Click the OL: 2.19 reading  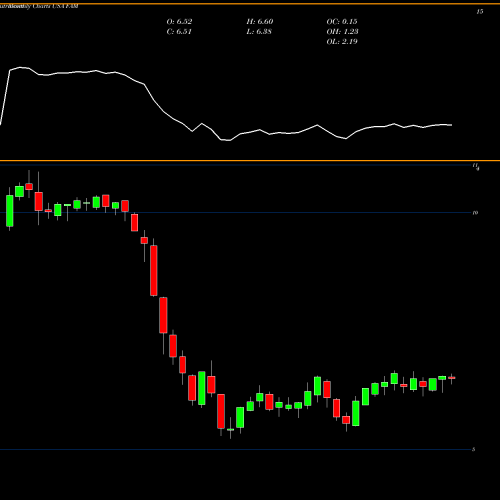coord(342,42)
